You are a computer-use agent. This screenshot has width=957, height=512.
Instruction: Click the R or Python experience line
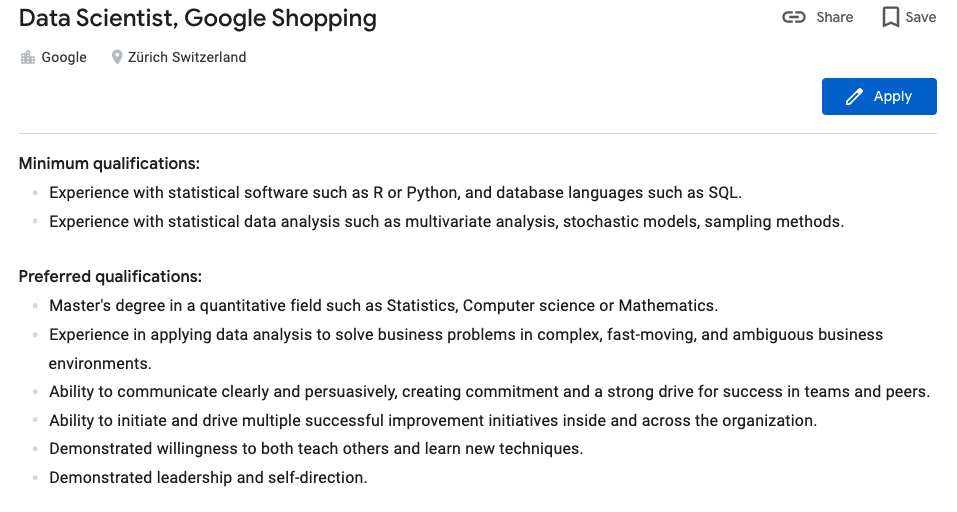[395, 192]
